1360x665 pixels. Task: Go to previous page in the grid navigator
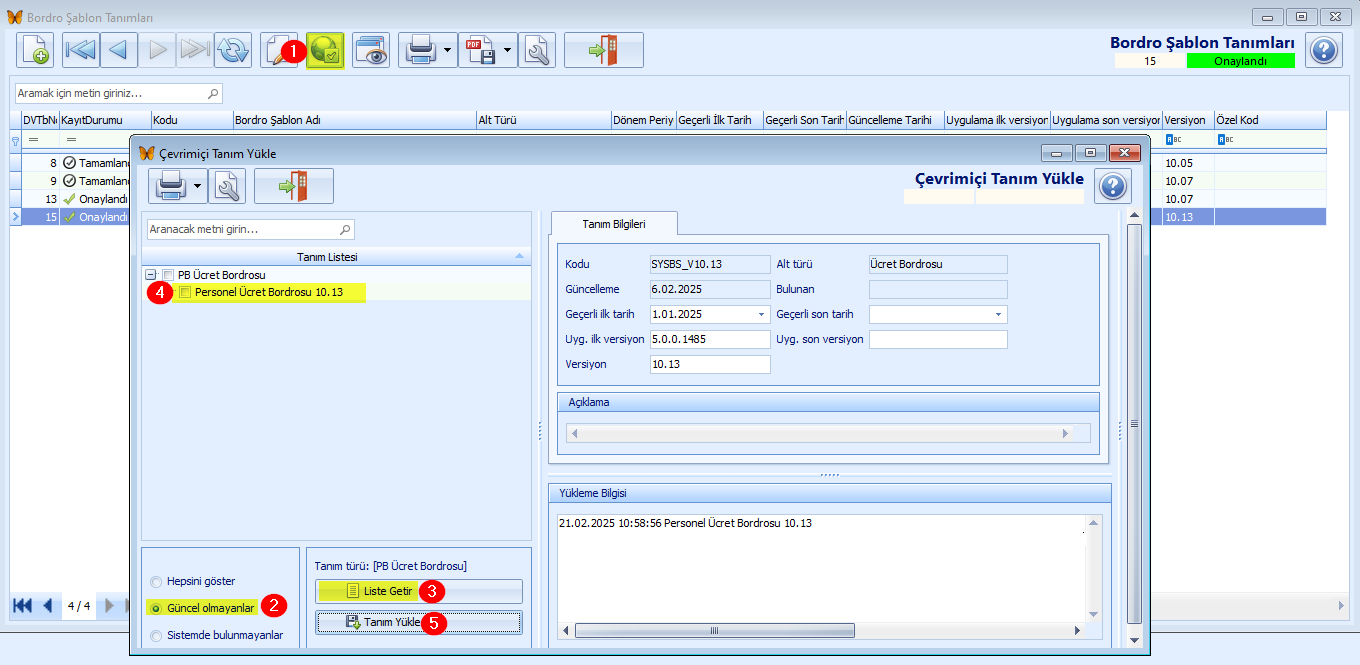pos(47,605)
